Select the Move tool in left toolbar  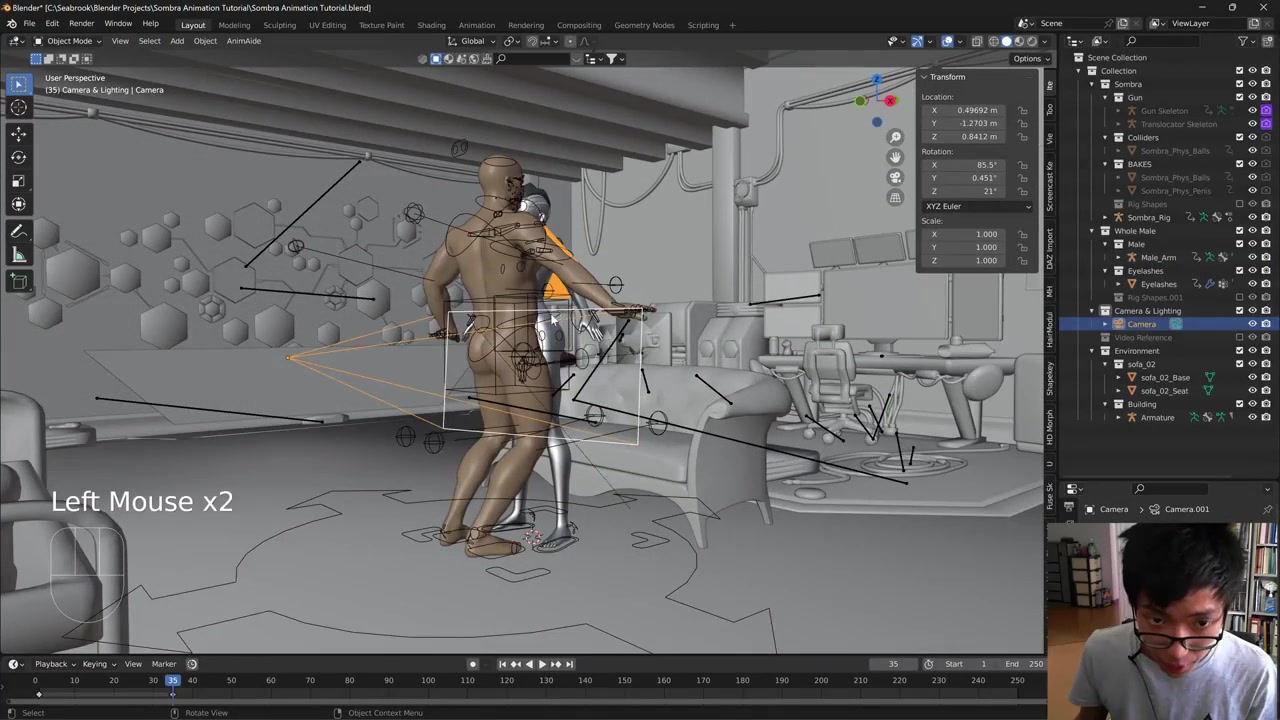18,133
